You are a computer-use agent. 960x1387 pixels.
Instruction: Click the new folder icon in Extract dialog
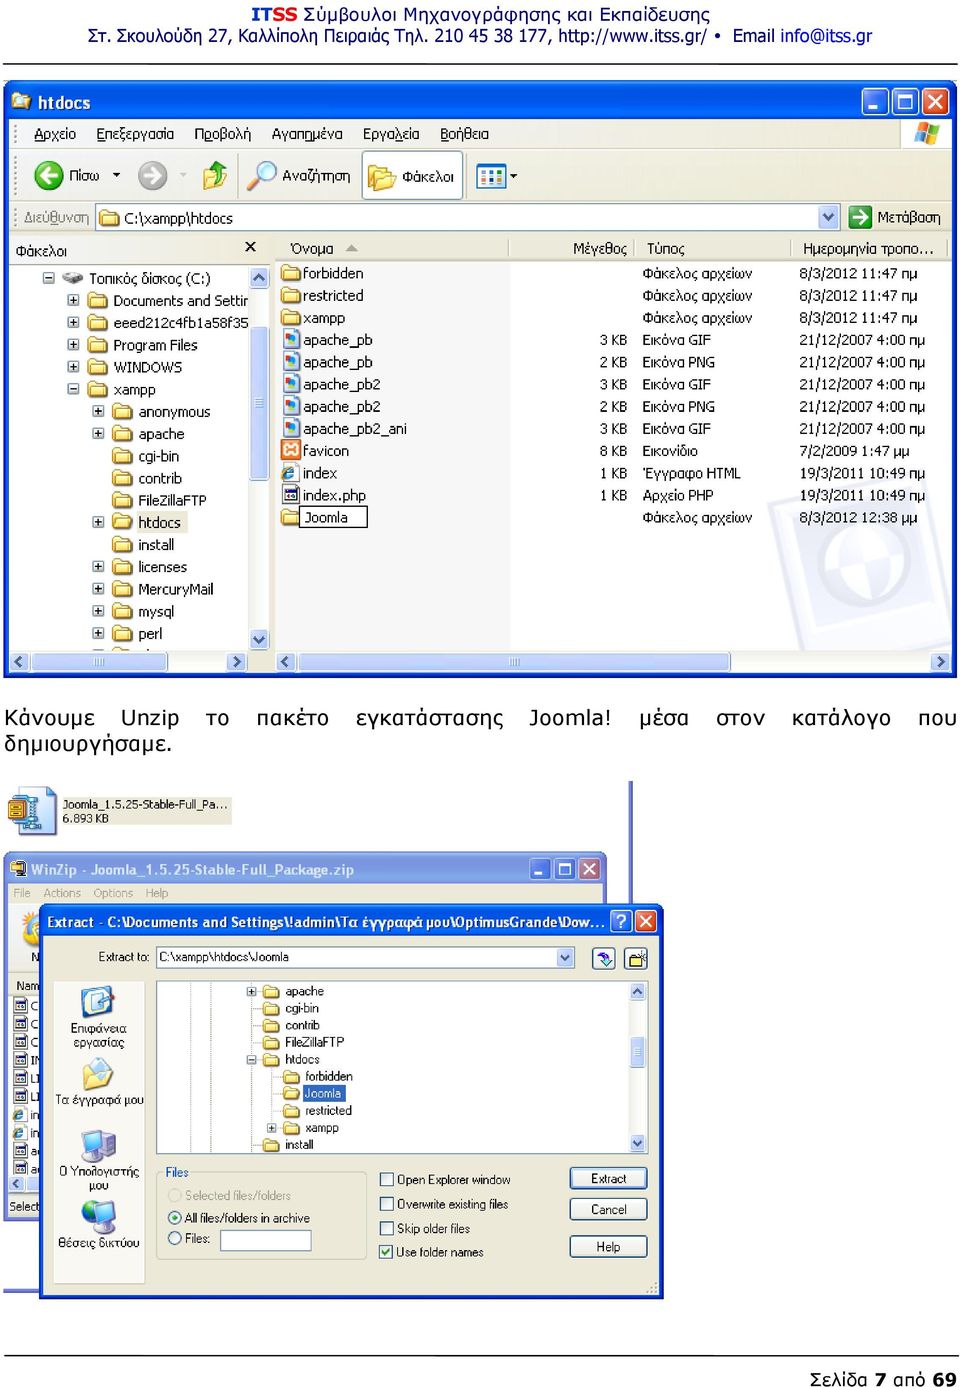coord(636,958)
